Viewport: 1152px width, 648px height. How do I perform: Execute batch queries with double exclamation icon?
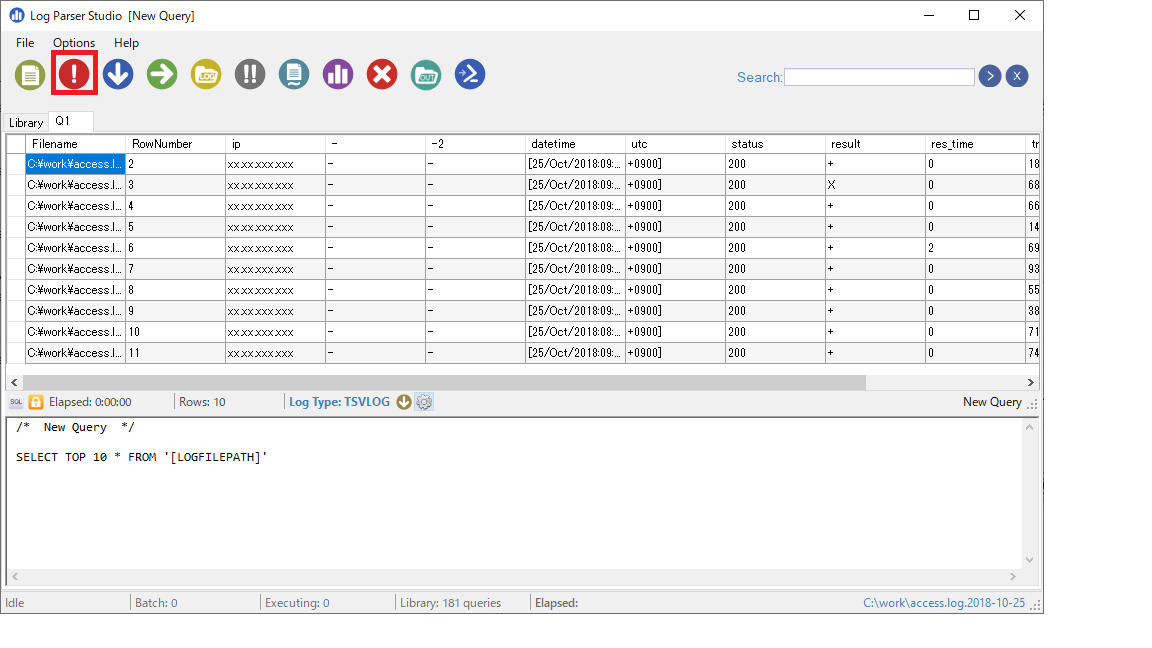click(x=249, y=75)
